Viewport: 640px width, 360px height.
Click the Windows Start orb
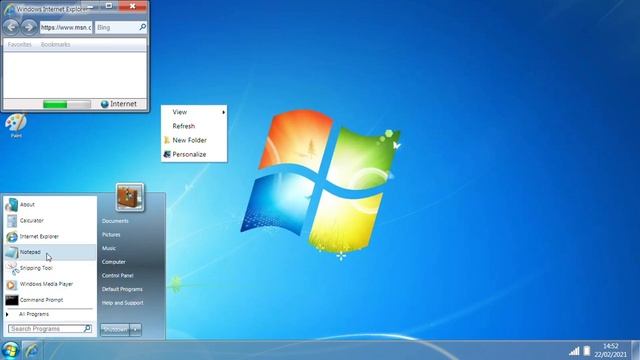coord(10,351)
